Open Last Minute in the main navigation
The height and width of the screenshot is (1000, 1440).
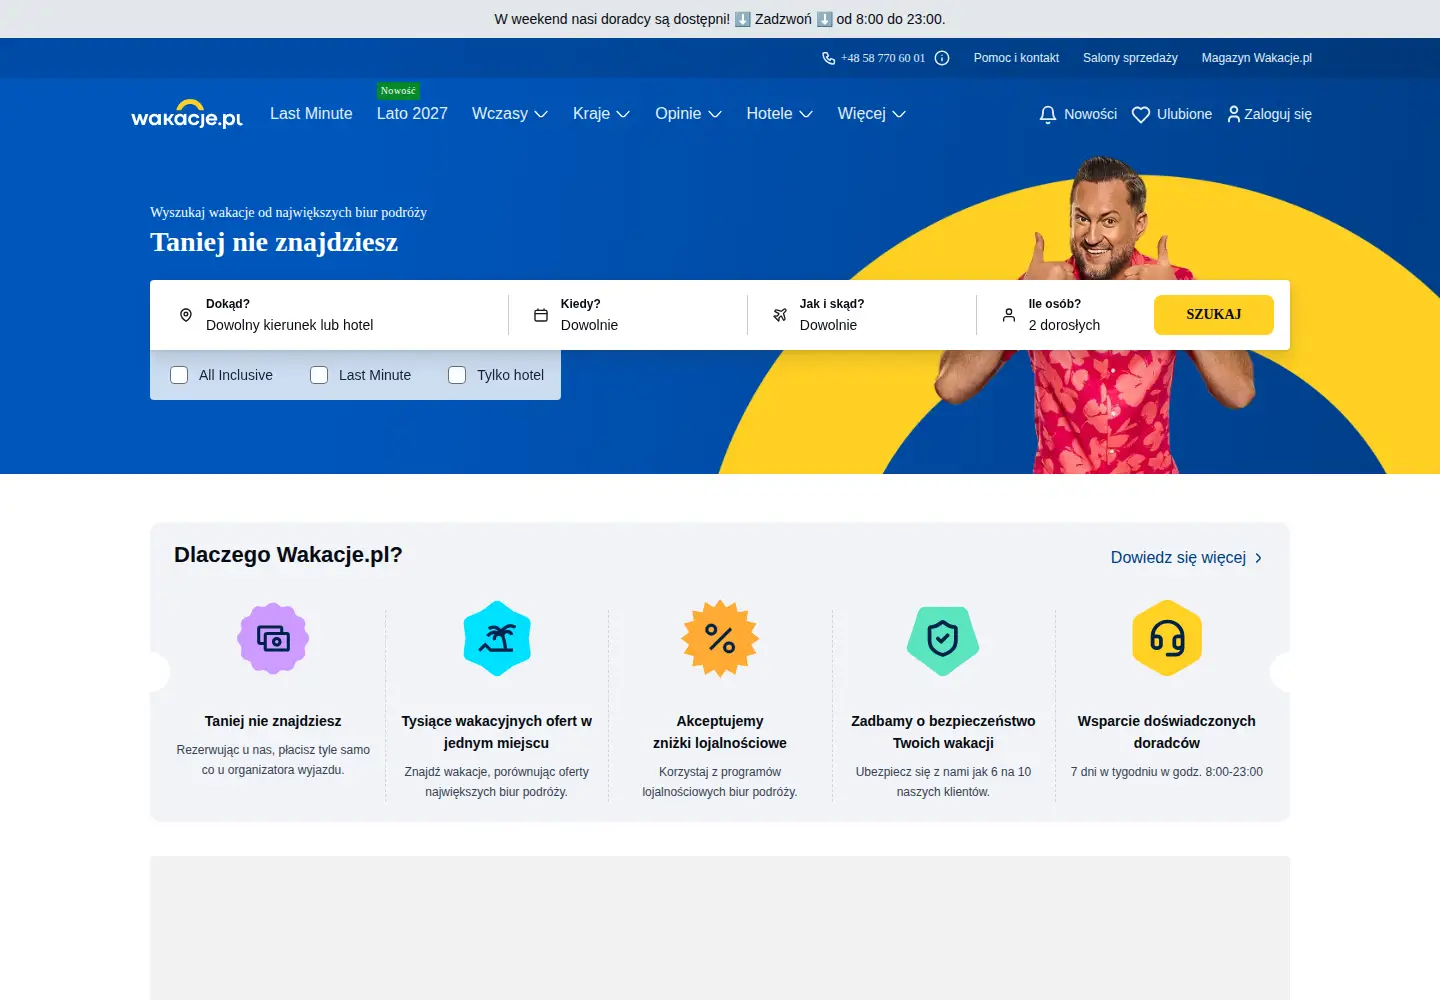[x=311, y=114]
